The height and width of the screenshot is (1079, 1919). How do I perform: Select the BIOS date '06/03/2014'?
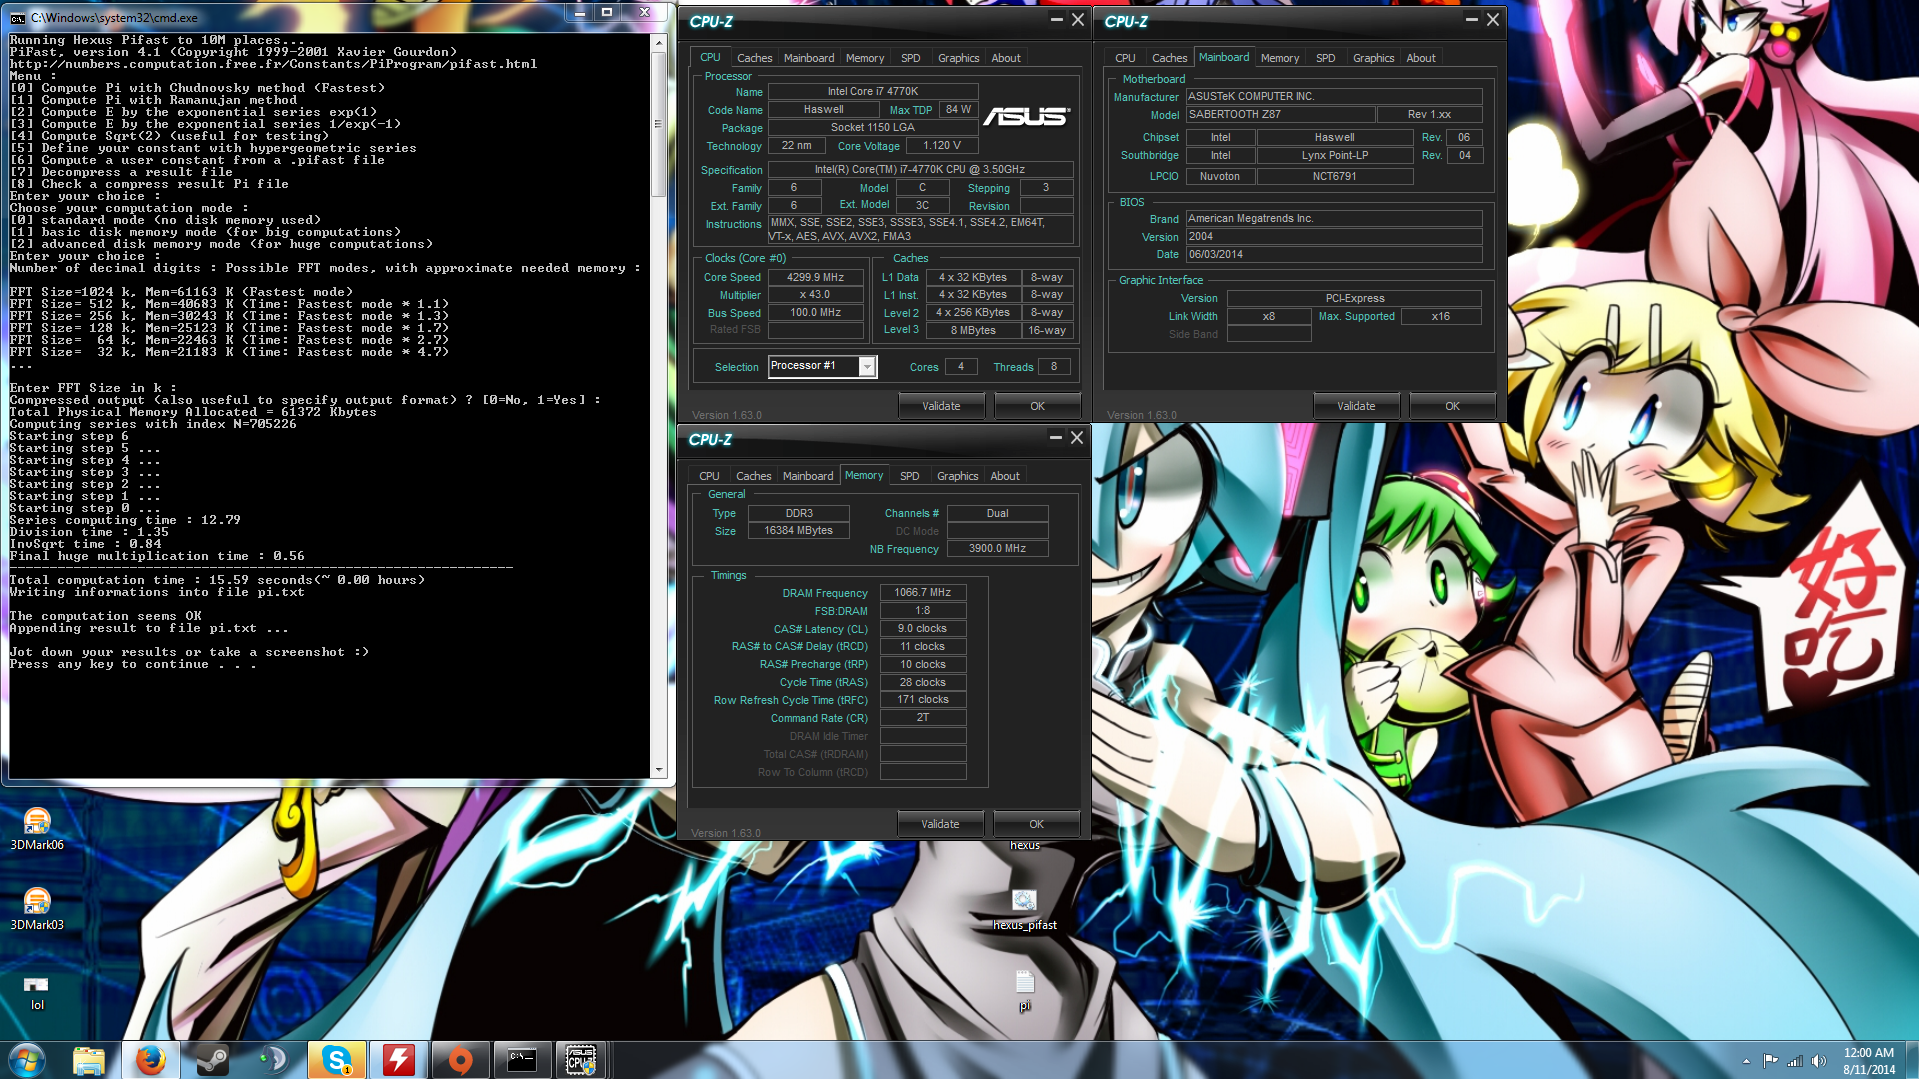1333,255
